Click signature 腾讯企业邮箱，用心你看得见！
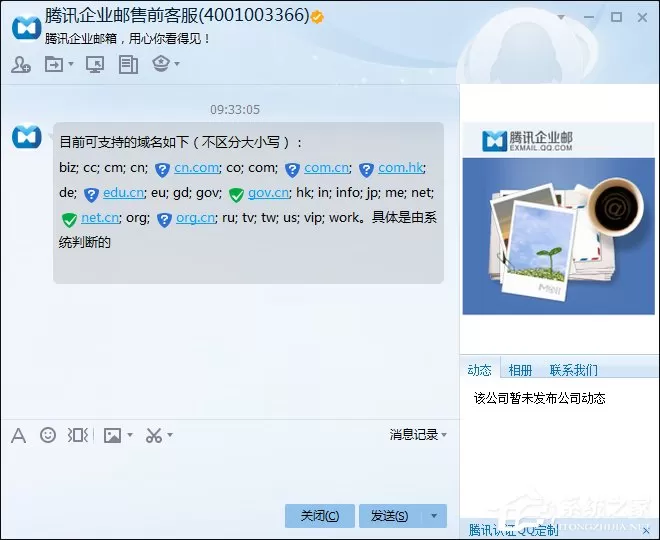 click(x=128, y=39)
